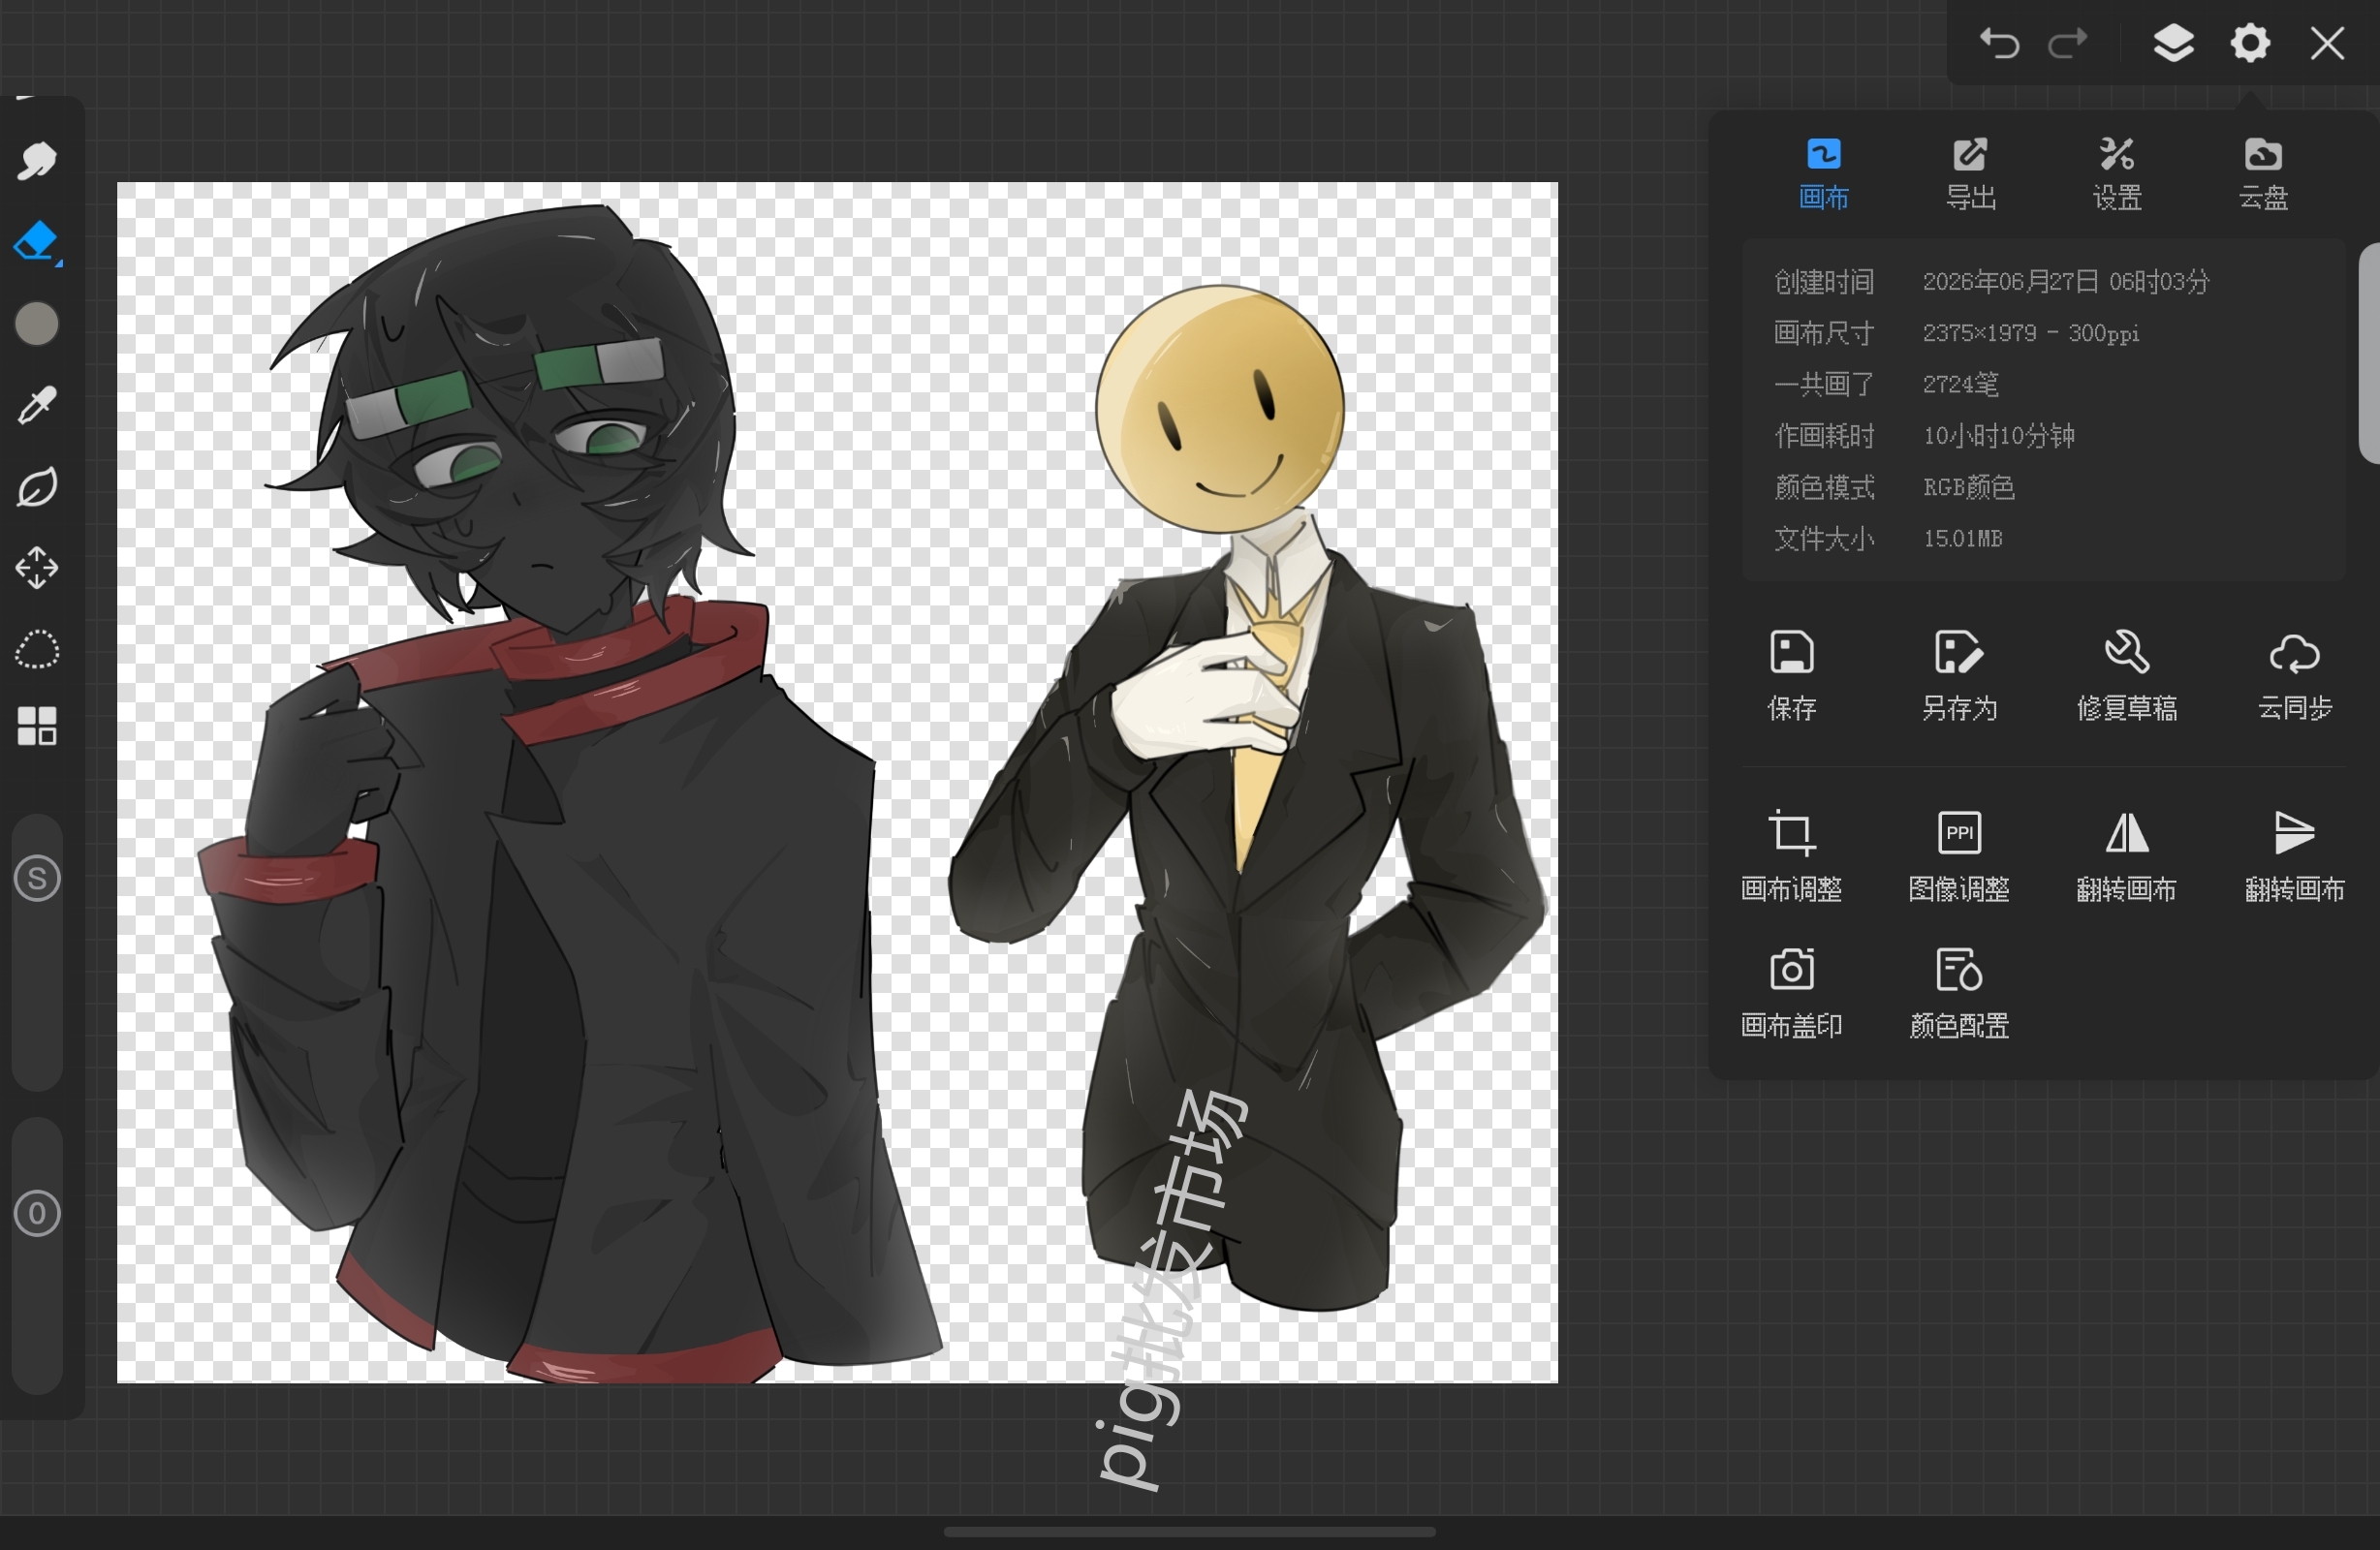Click 另存为 to save as

(1958, 676)
